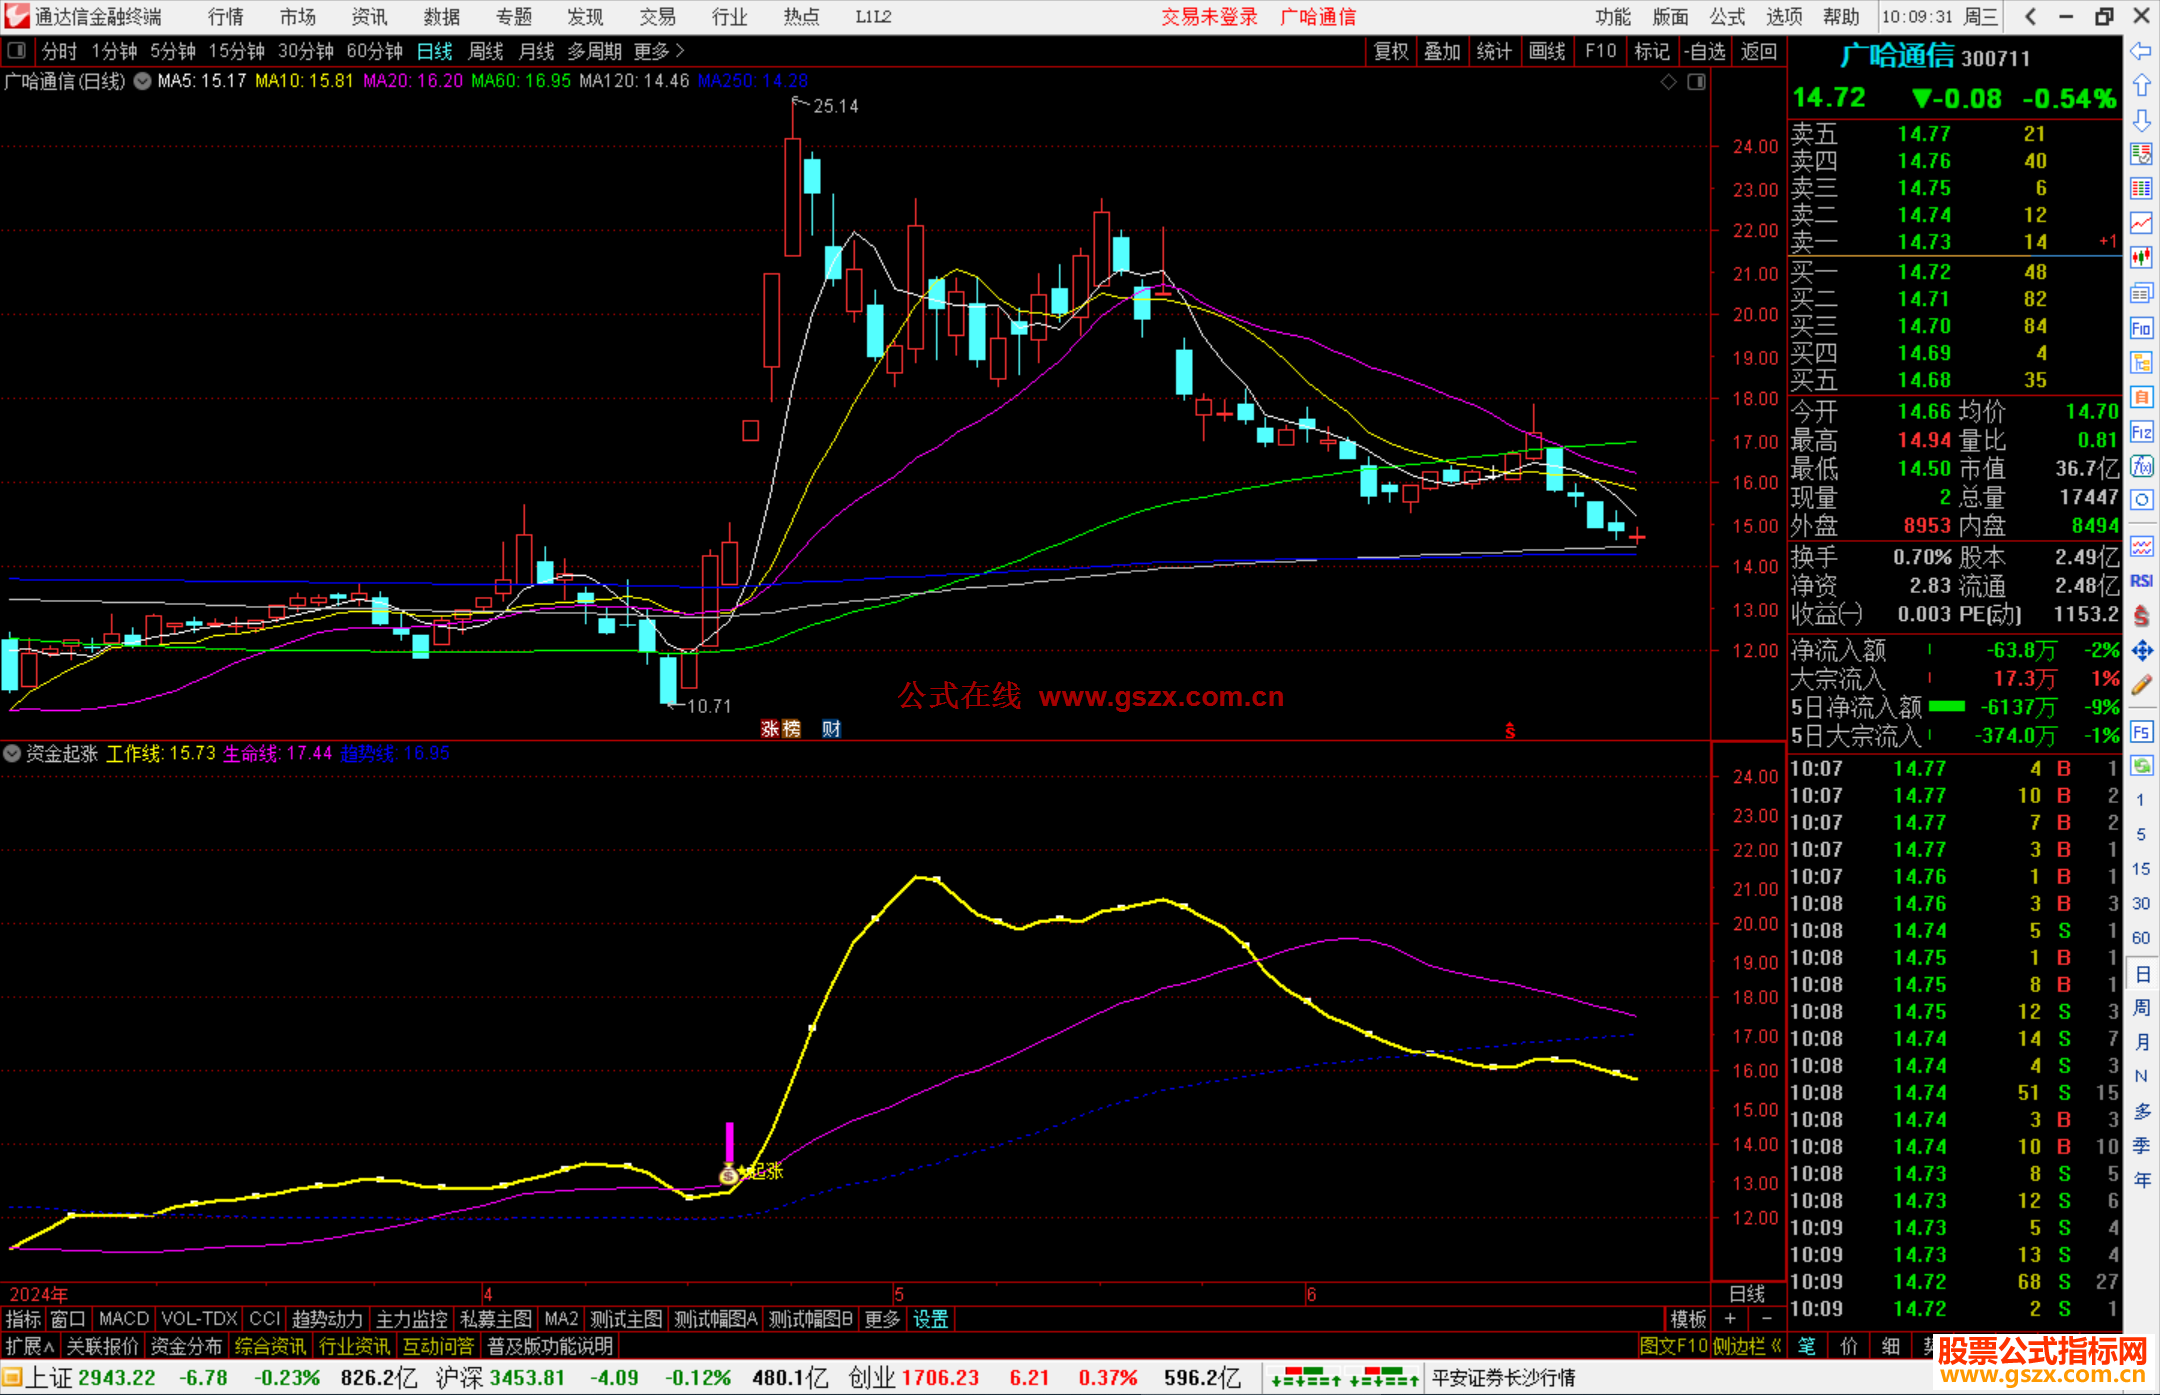The height and width of the screenshot is (1395, 2160).
Task: Open the candlestick chart sidebar icon
Action: click(x=2141, y=258)
